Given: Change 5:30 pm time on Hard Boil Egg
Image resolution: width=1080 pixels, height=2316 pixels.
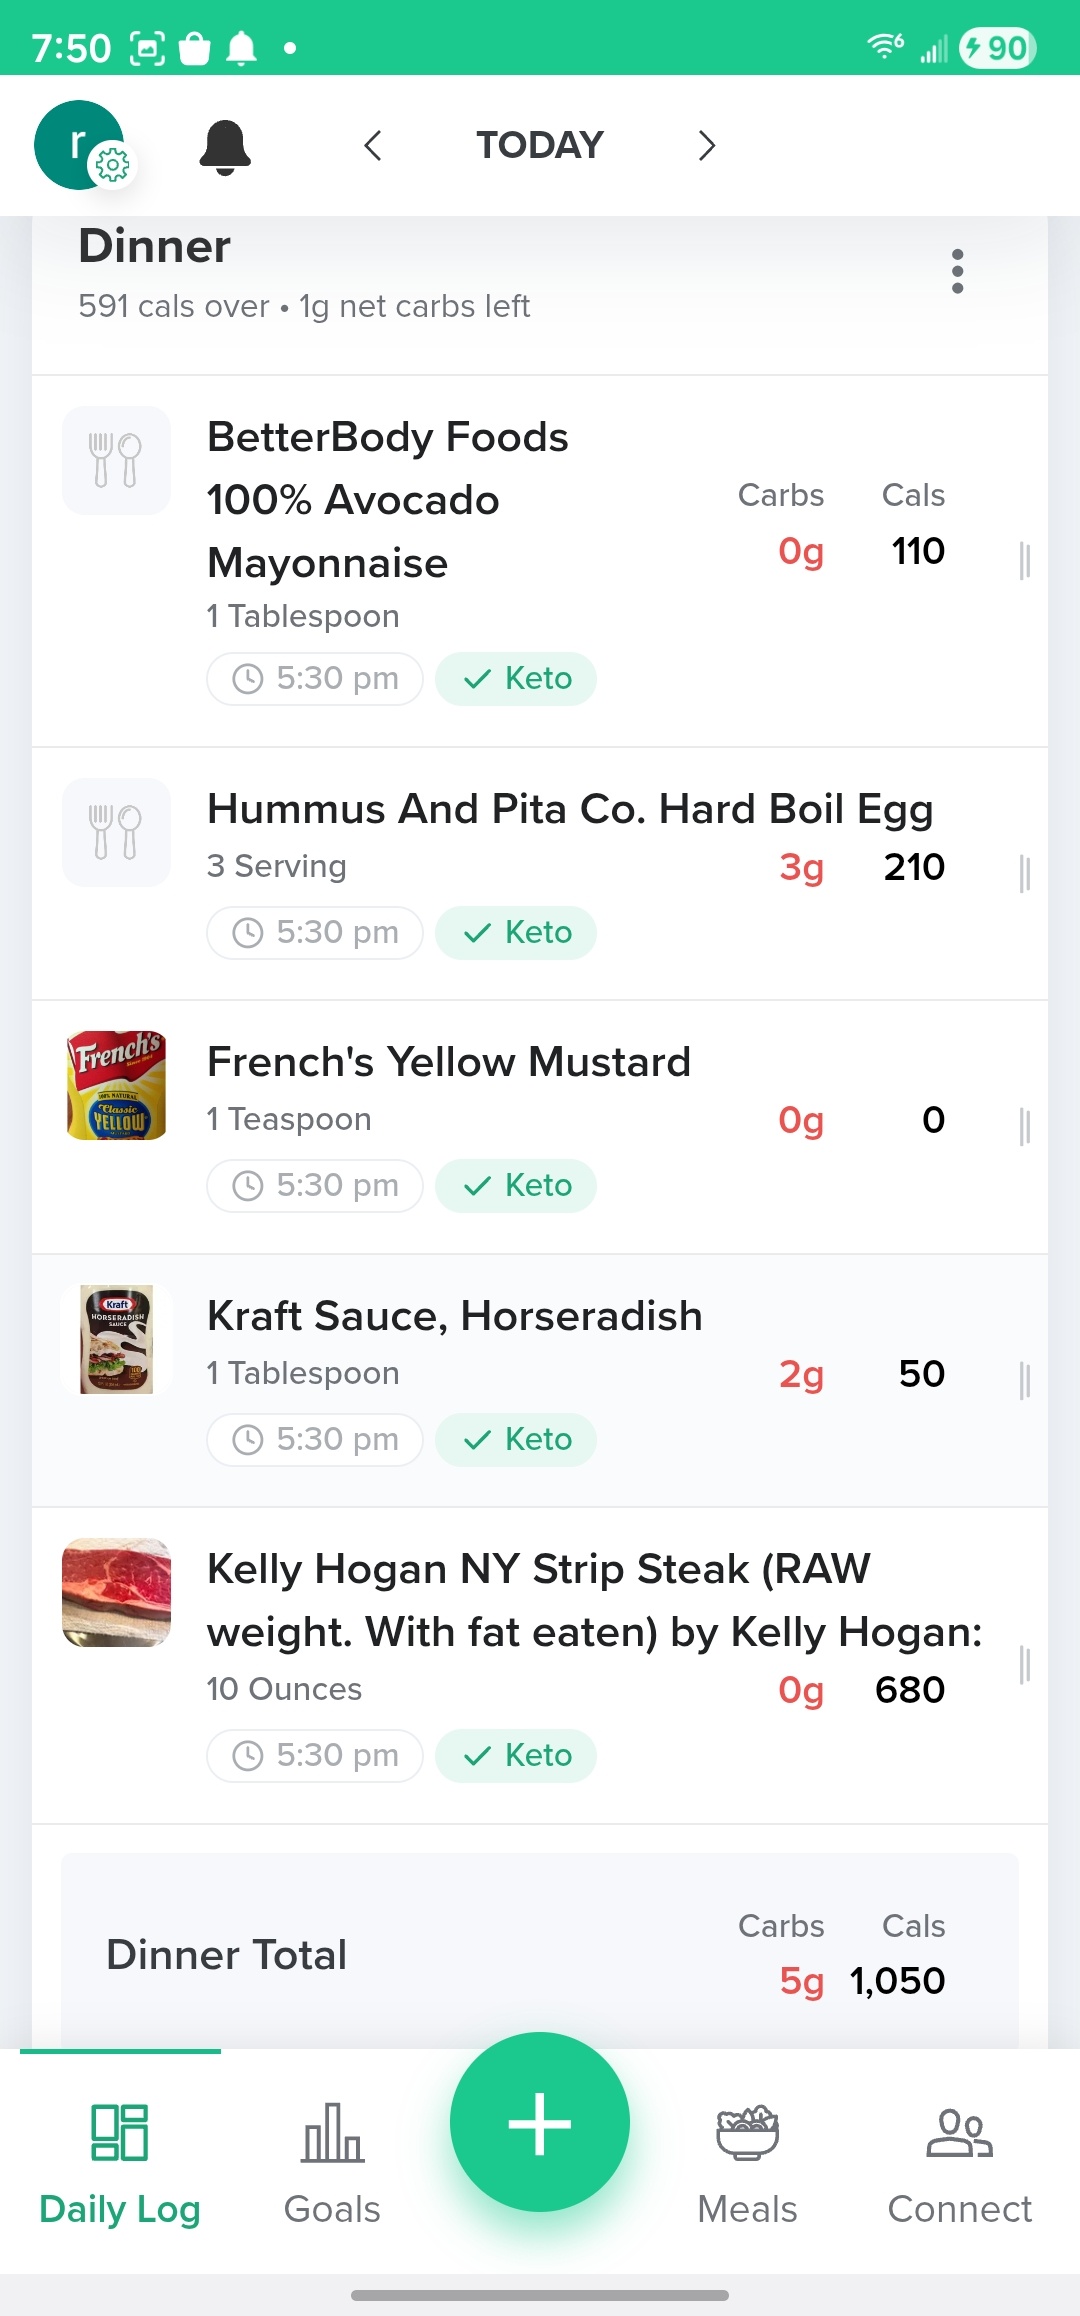Looking at the screenshot, I should (315, 933).
